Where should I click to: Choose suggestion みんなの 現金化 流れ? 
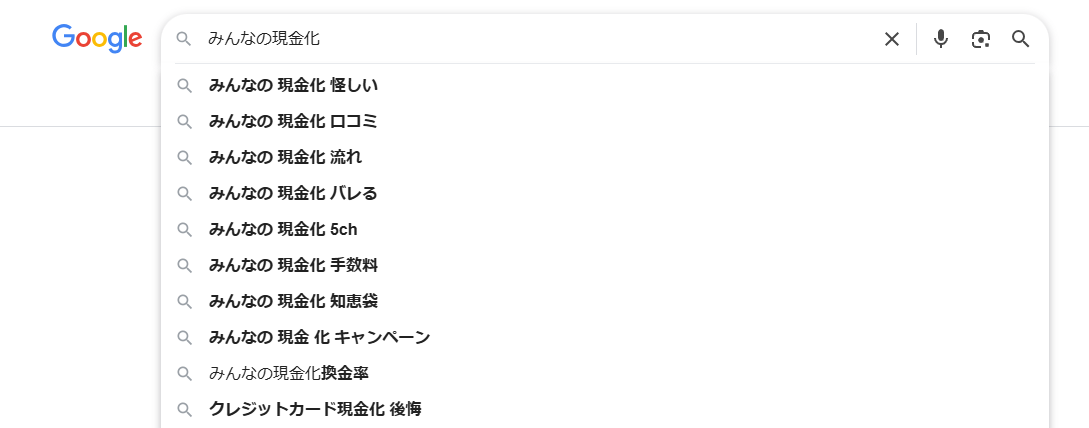285,158
